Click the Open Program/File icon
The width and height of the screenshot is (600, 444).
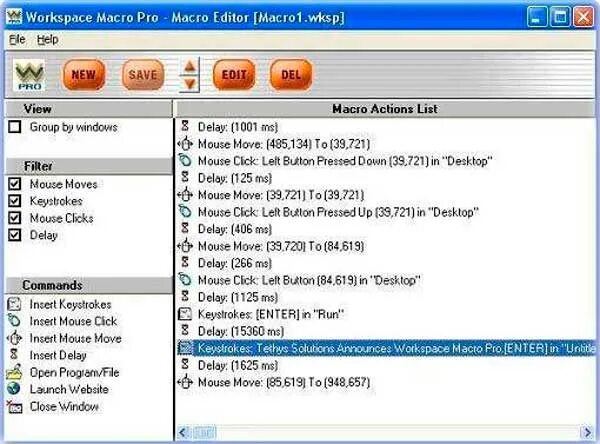(x=14, y=372)
